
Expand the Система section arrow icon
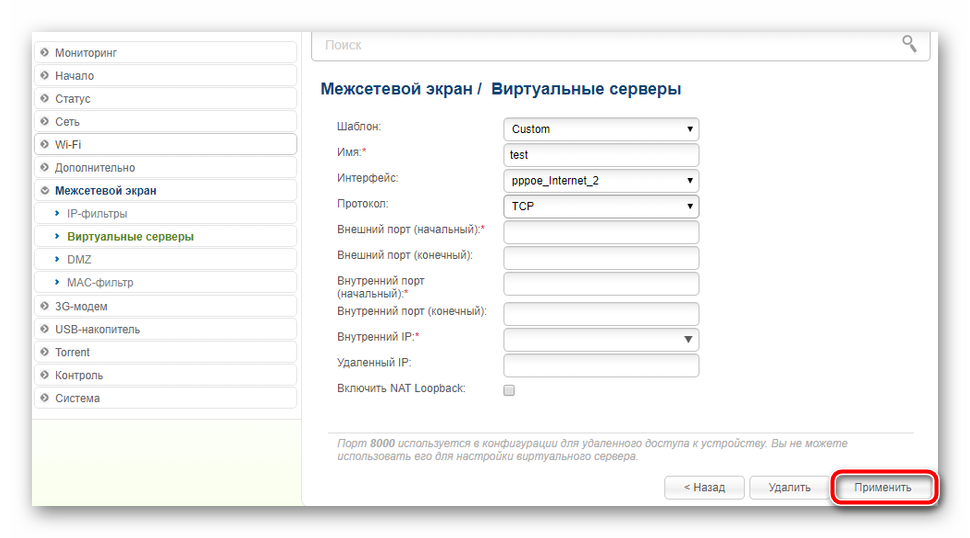click(45, 398)
